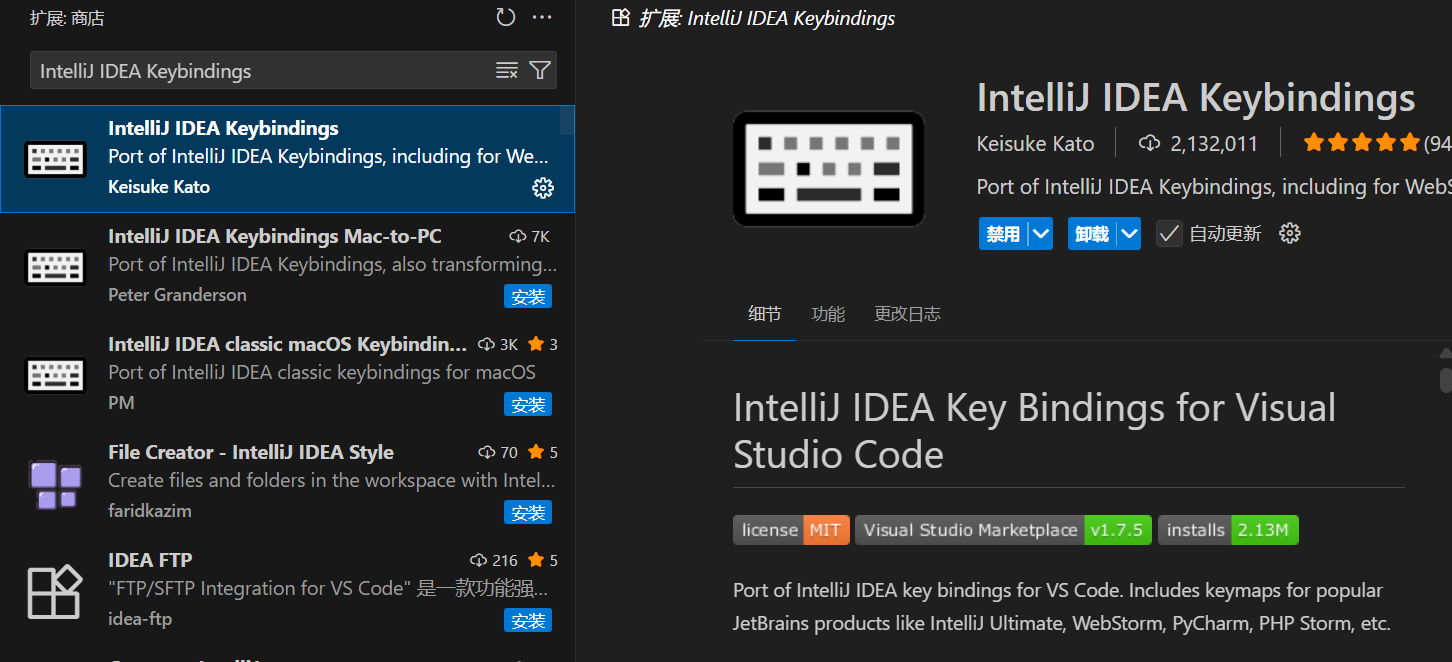Refresh the extensions list
Image resolution: width=1452 pixels, height=662 pixels.
click(505, 17)
